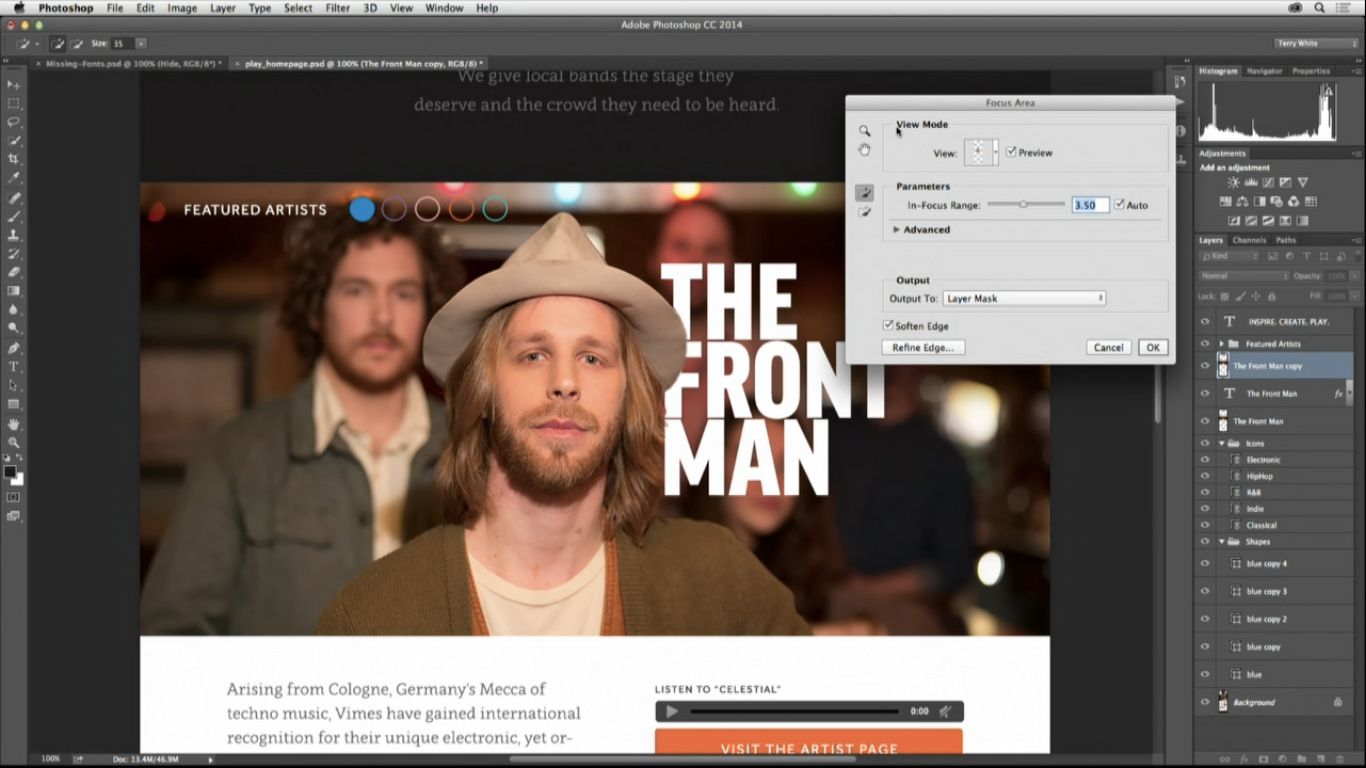Click Cancel in Focus Area dialog

(x=1108, y=347)
